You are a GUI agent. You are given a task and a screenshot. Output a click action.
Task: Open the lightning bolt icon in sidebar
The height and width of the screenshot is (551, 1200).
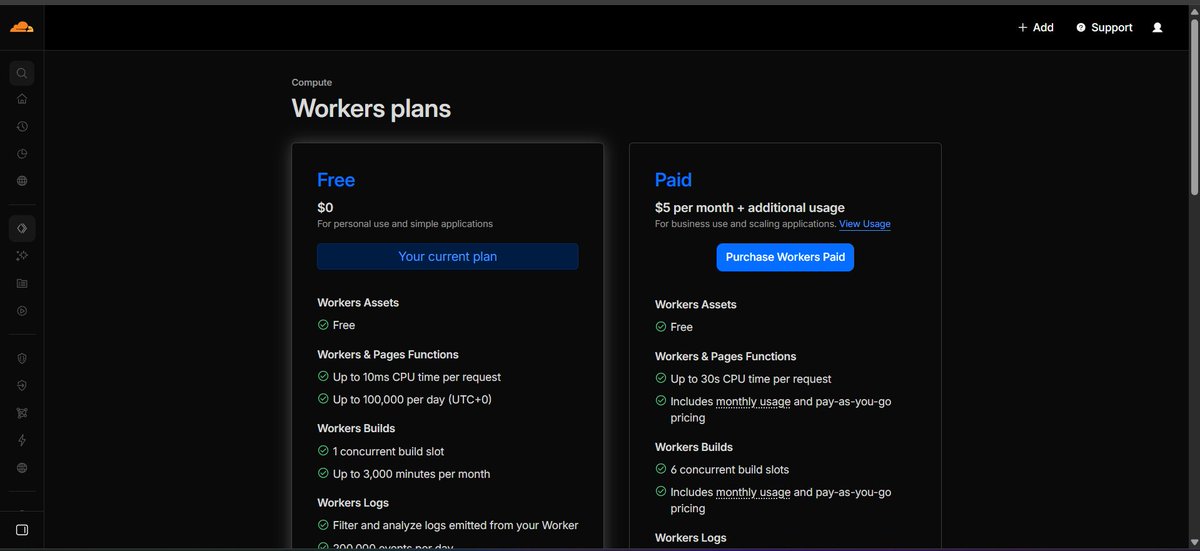coord(22,440)
